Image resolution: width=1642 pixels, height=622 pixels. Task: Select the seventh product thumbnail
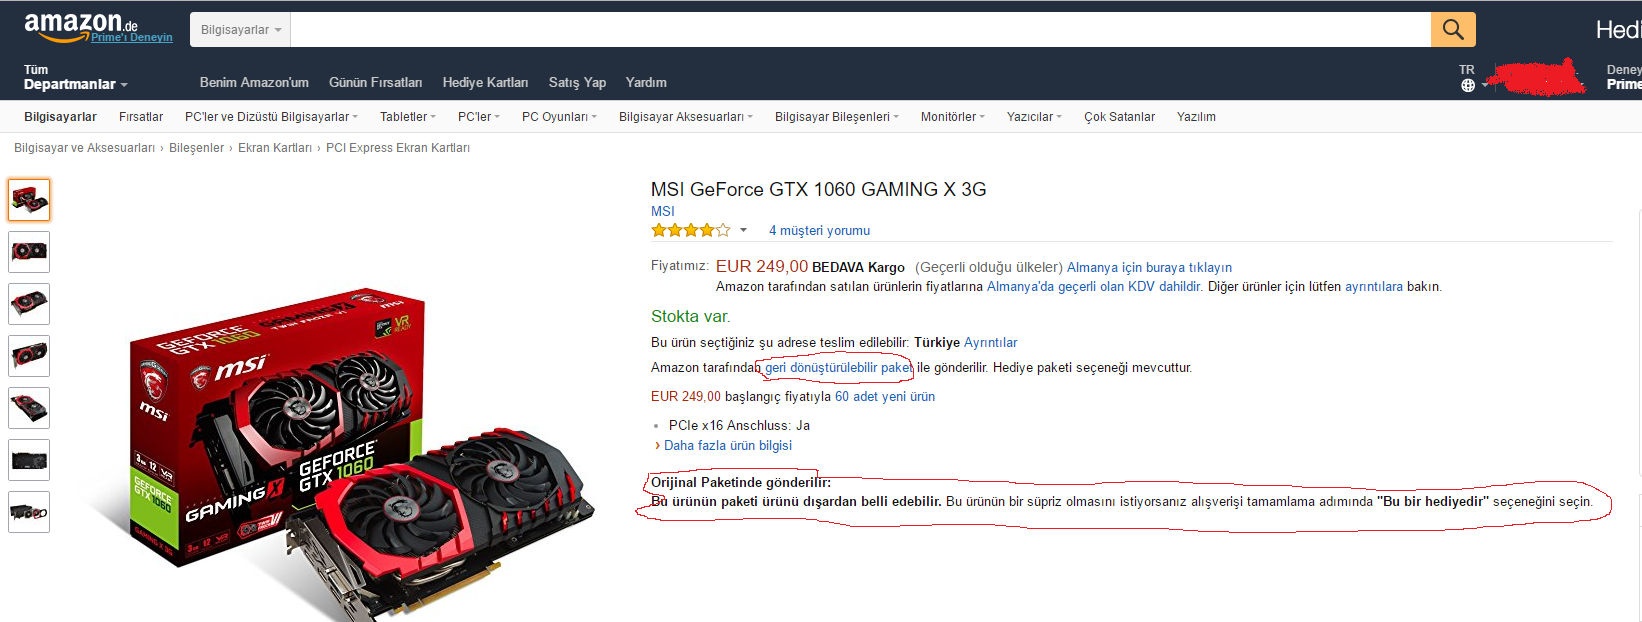29,512
